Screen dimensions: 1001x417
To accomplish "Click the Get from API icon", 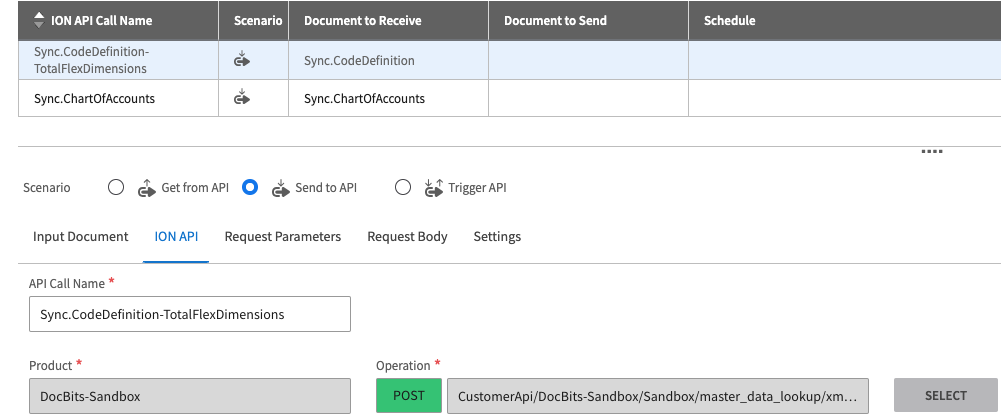I will [146, 187].
